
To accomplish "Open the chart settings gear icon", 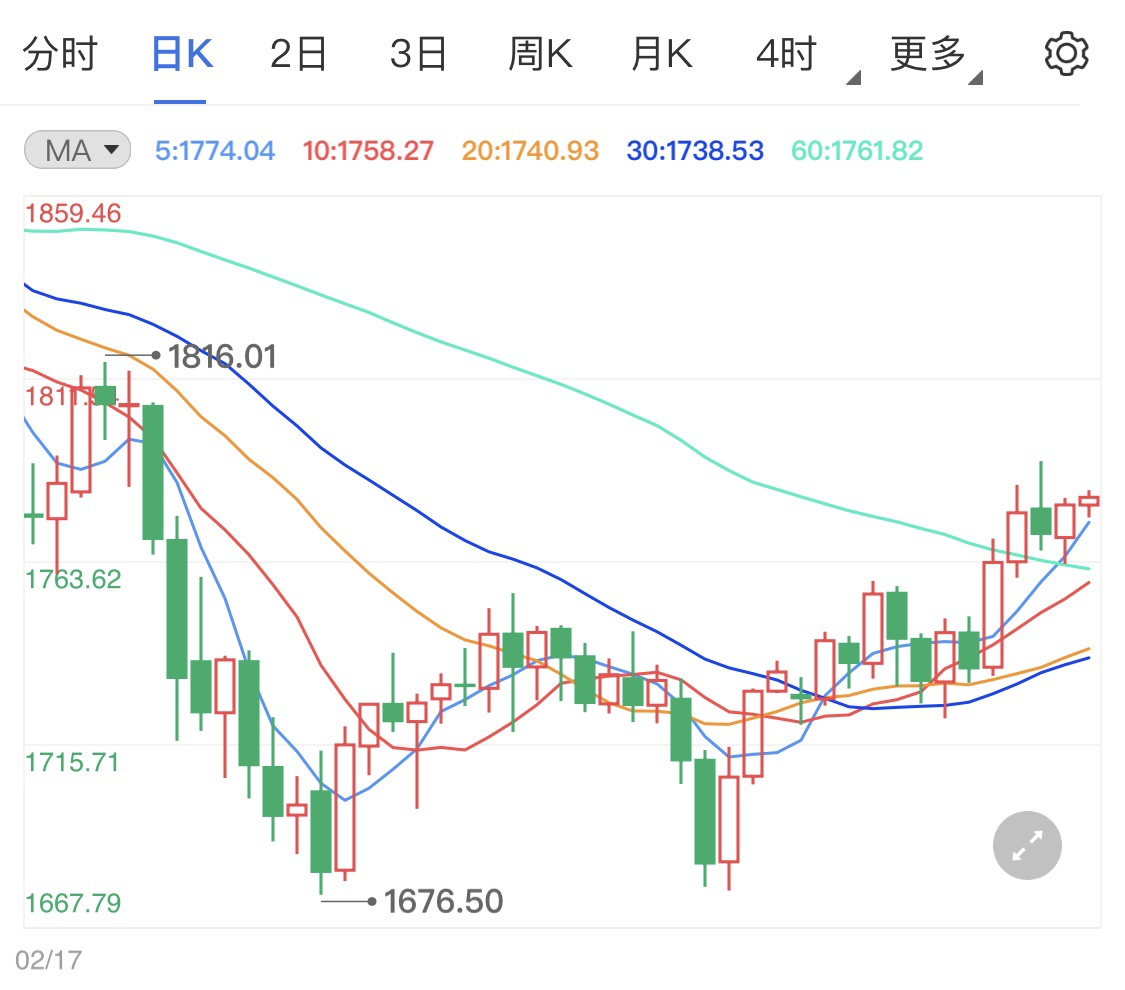I will 1066,54.
